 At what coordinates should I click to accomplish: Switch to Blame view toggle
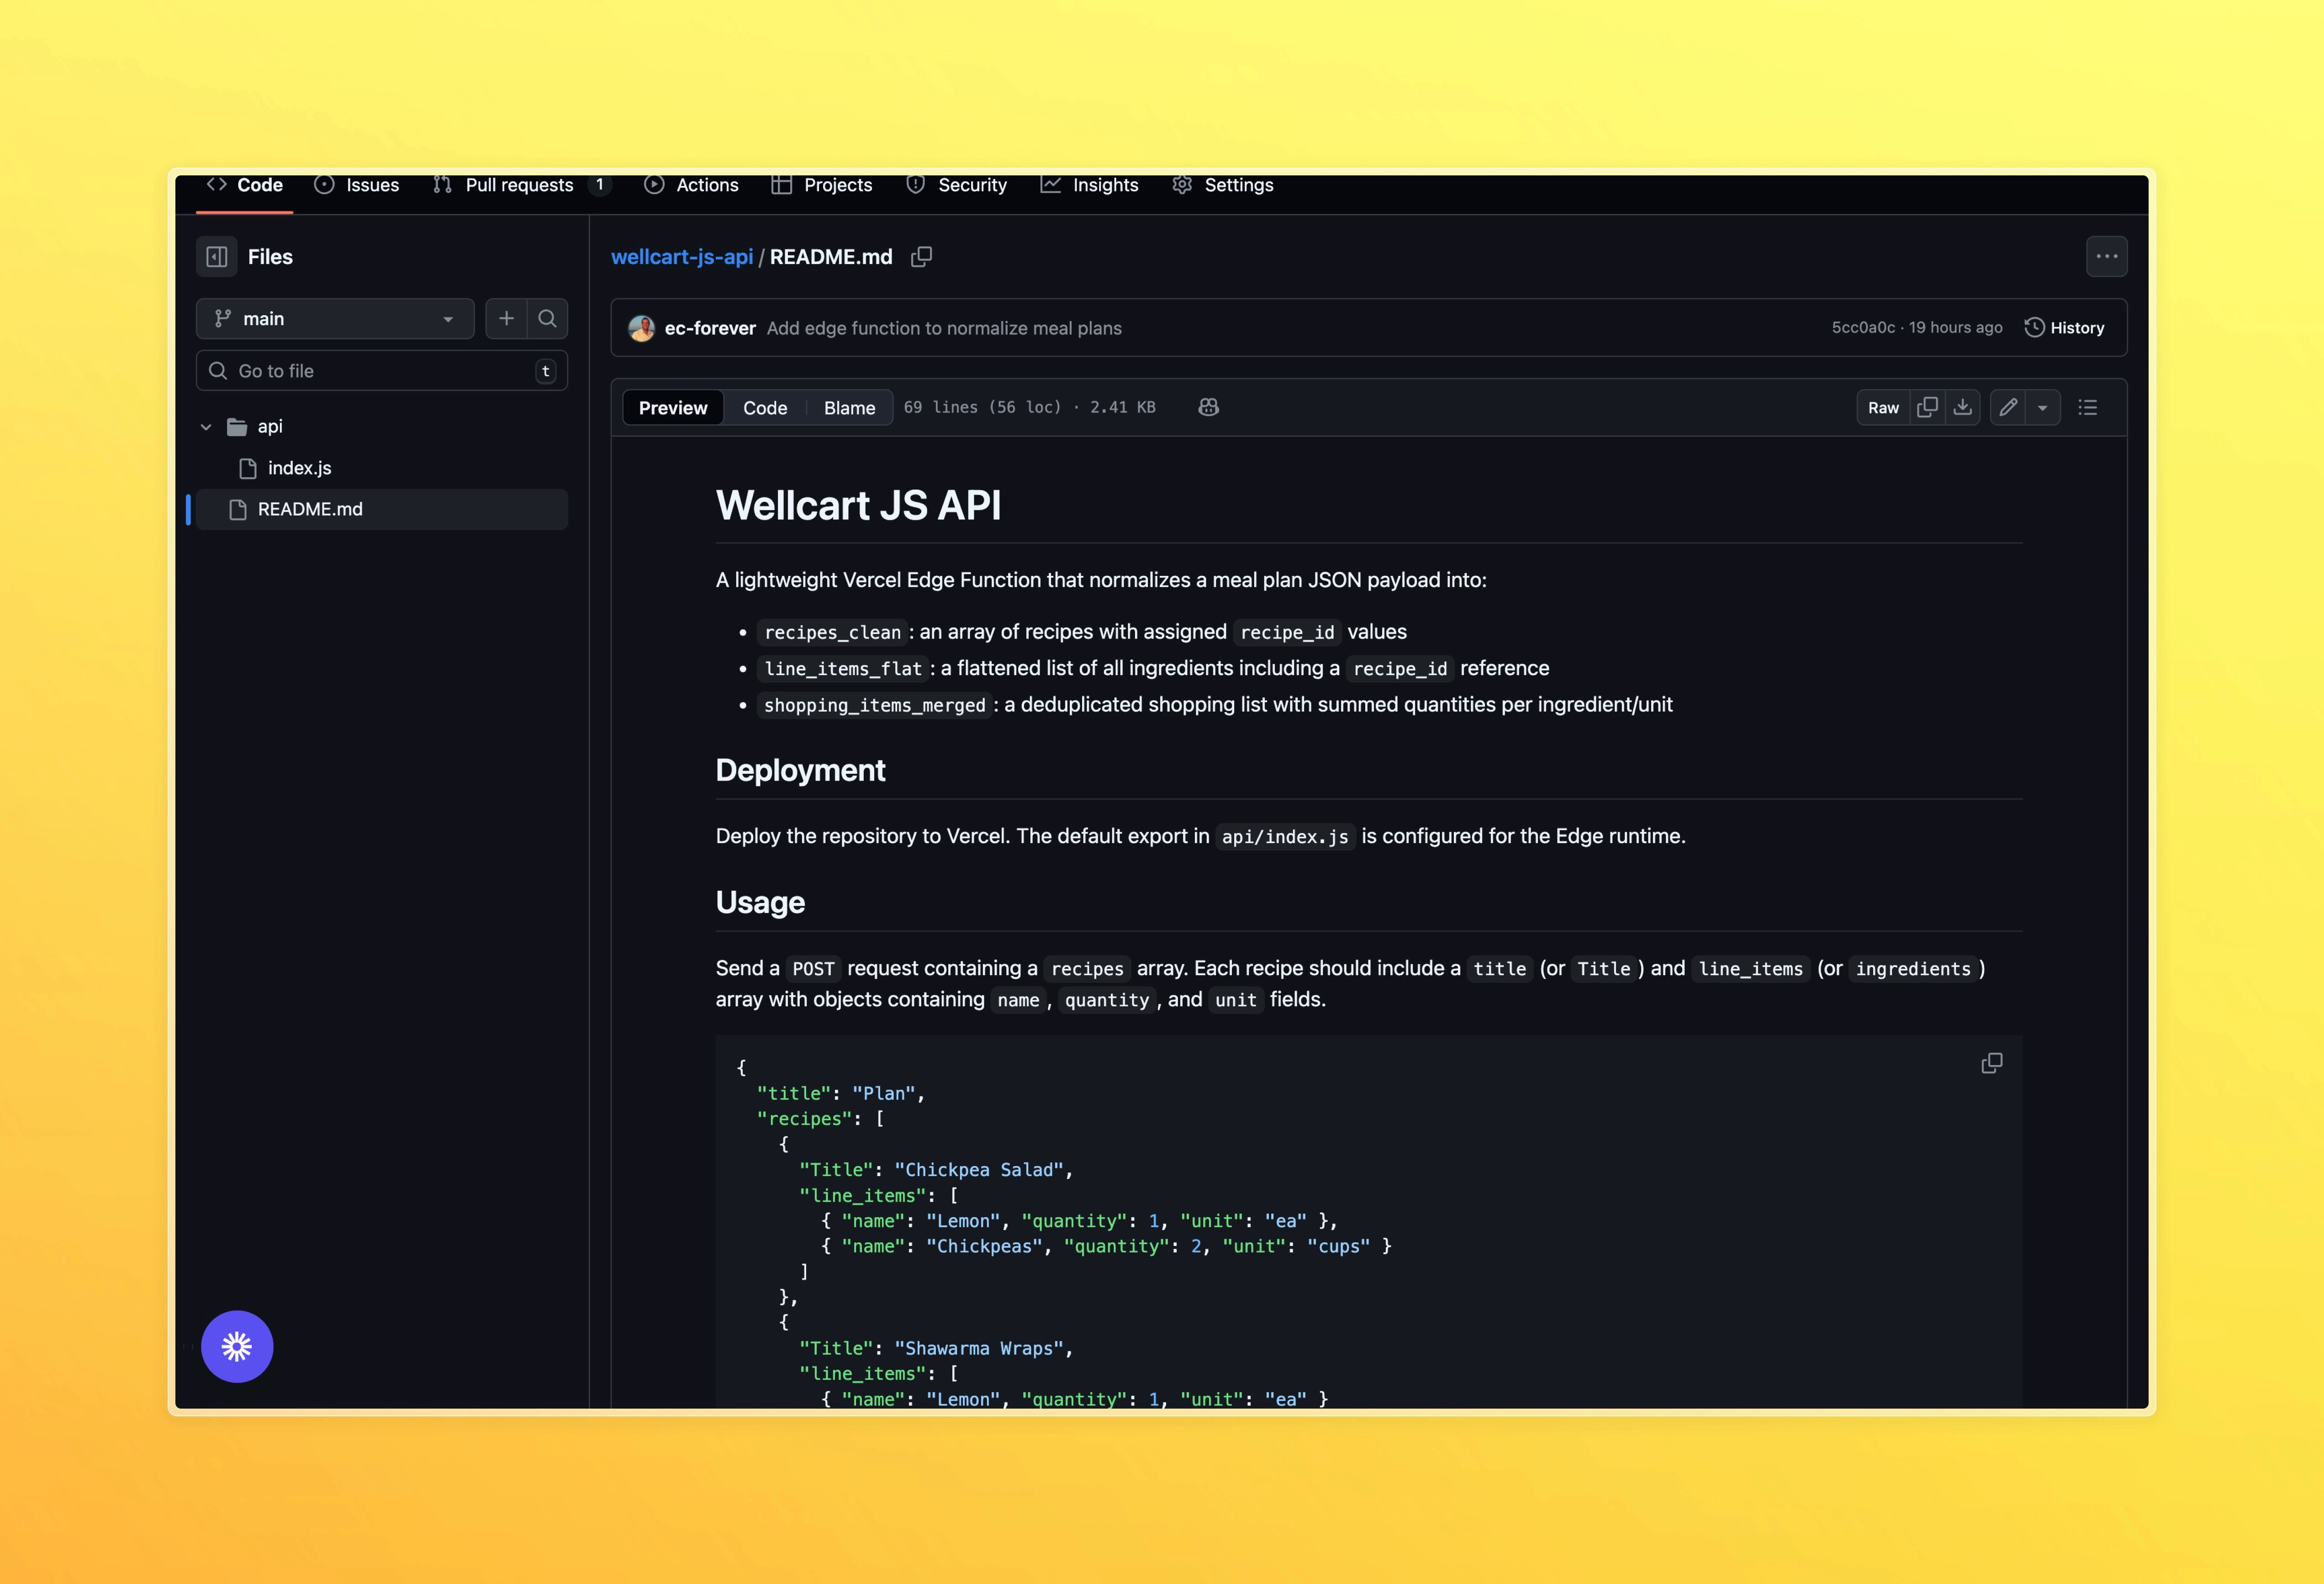[849, 407]
